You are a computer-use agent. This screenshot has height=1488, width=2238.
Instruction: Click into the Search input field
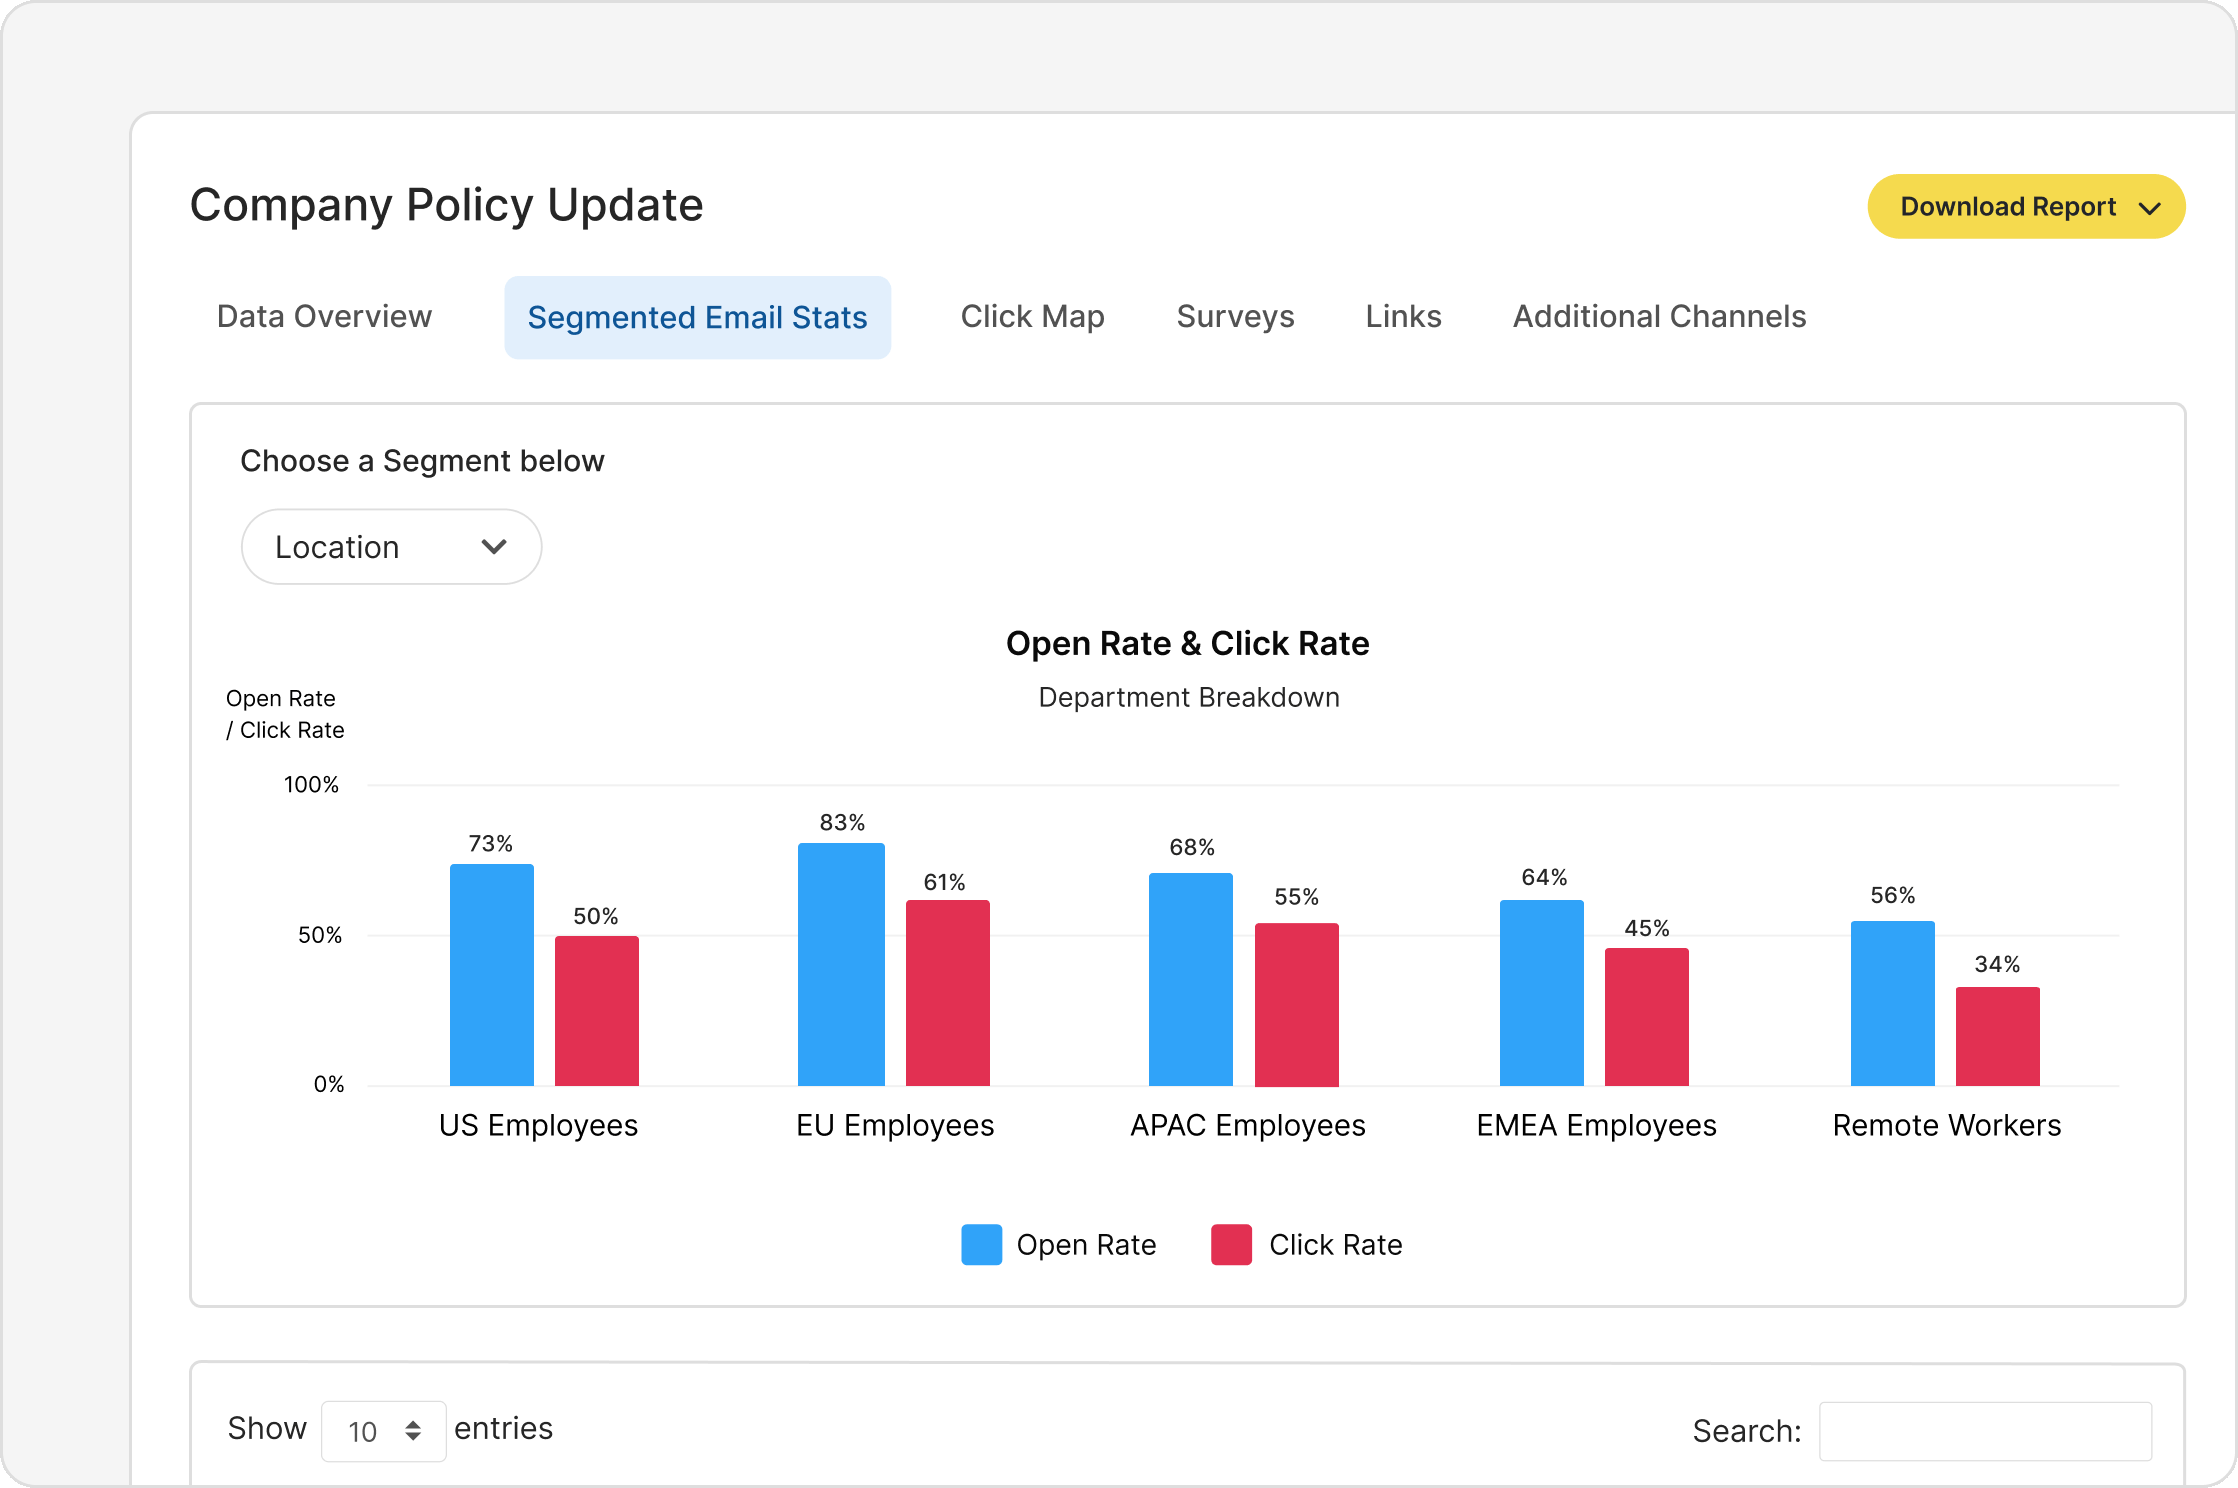(x=1984, y=1431)
